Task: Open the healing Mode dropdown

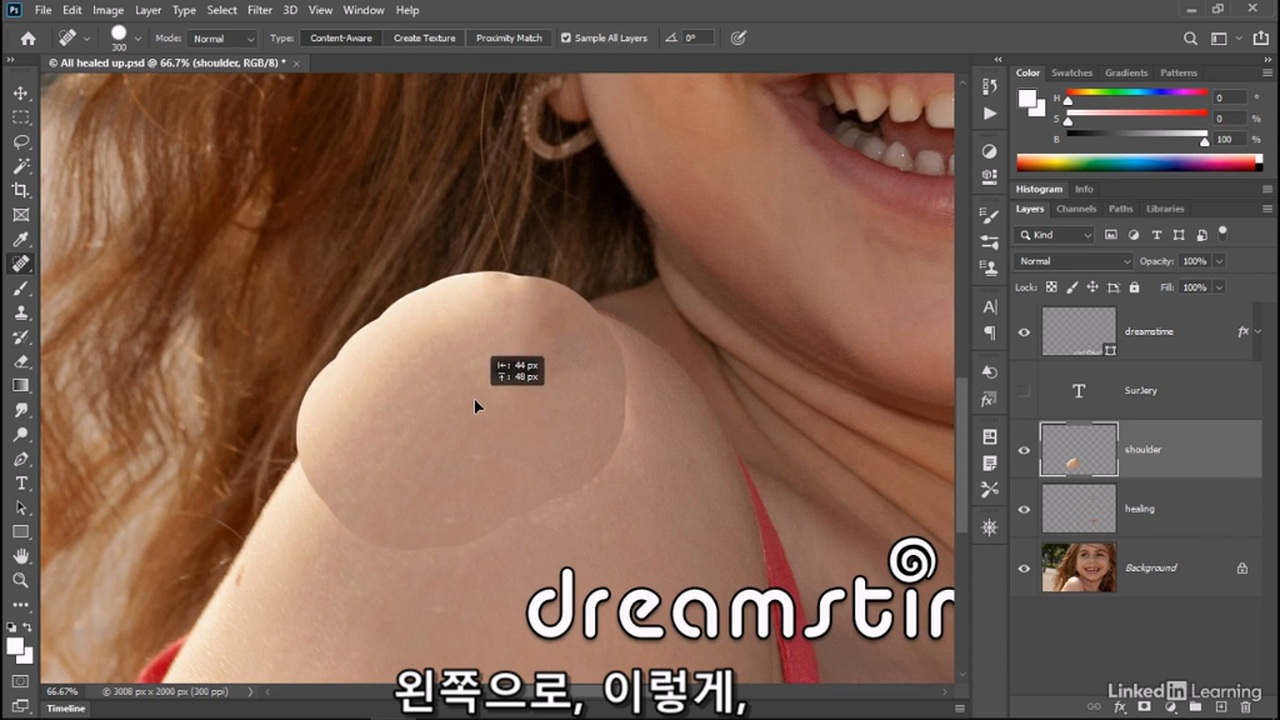Action: coord(222,38)
